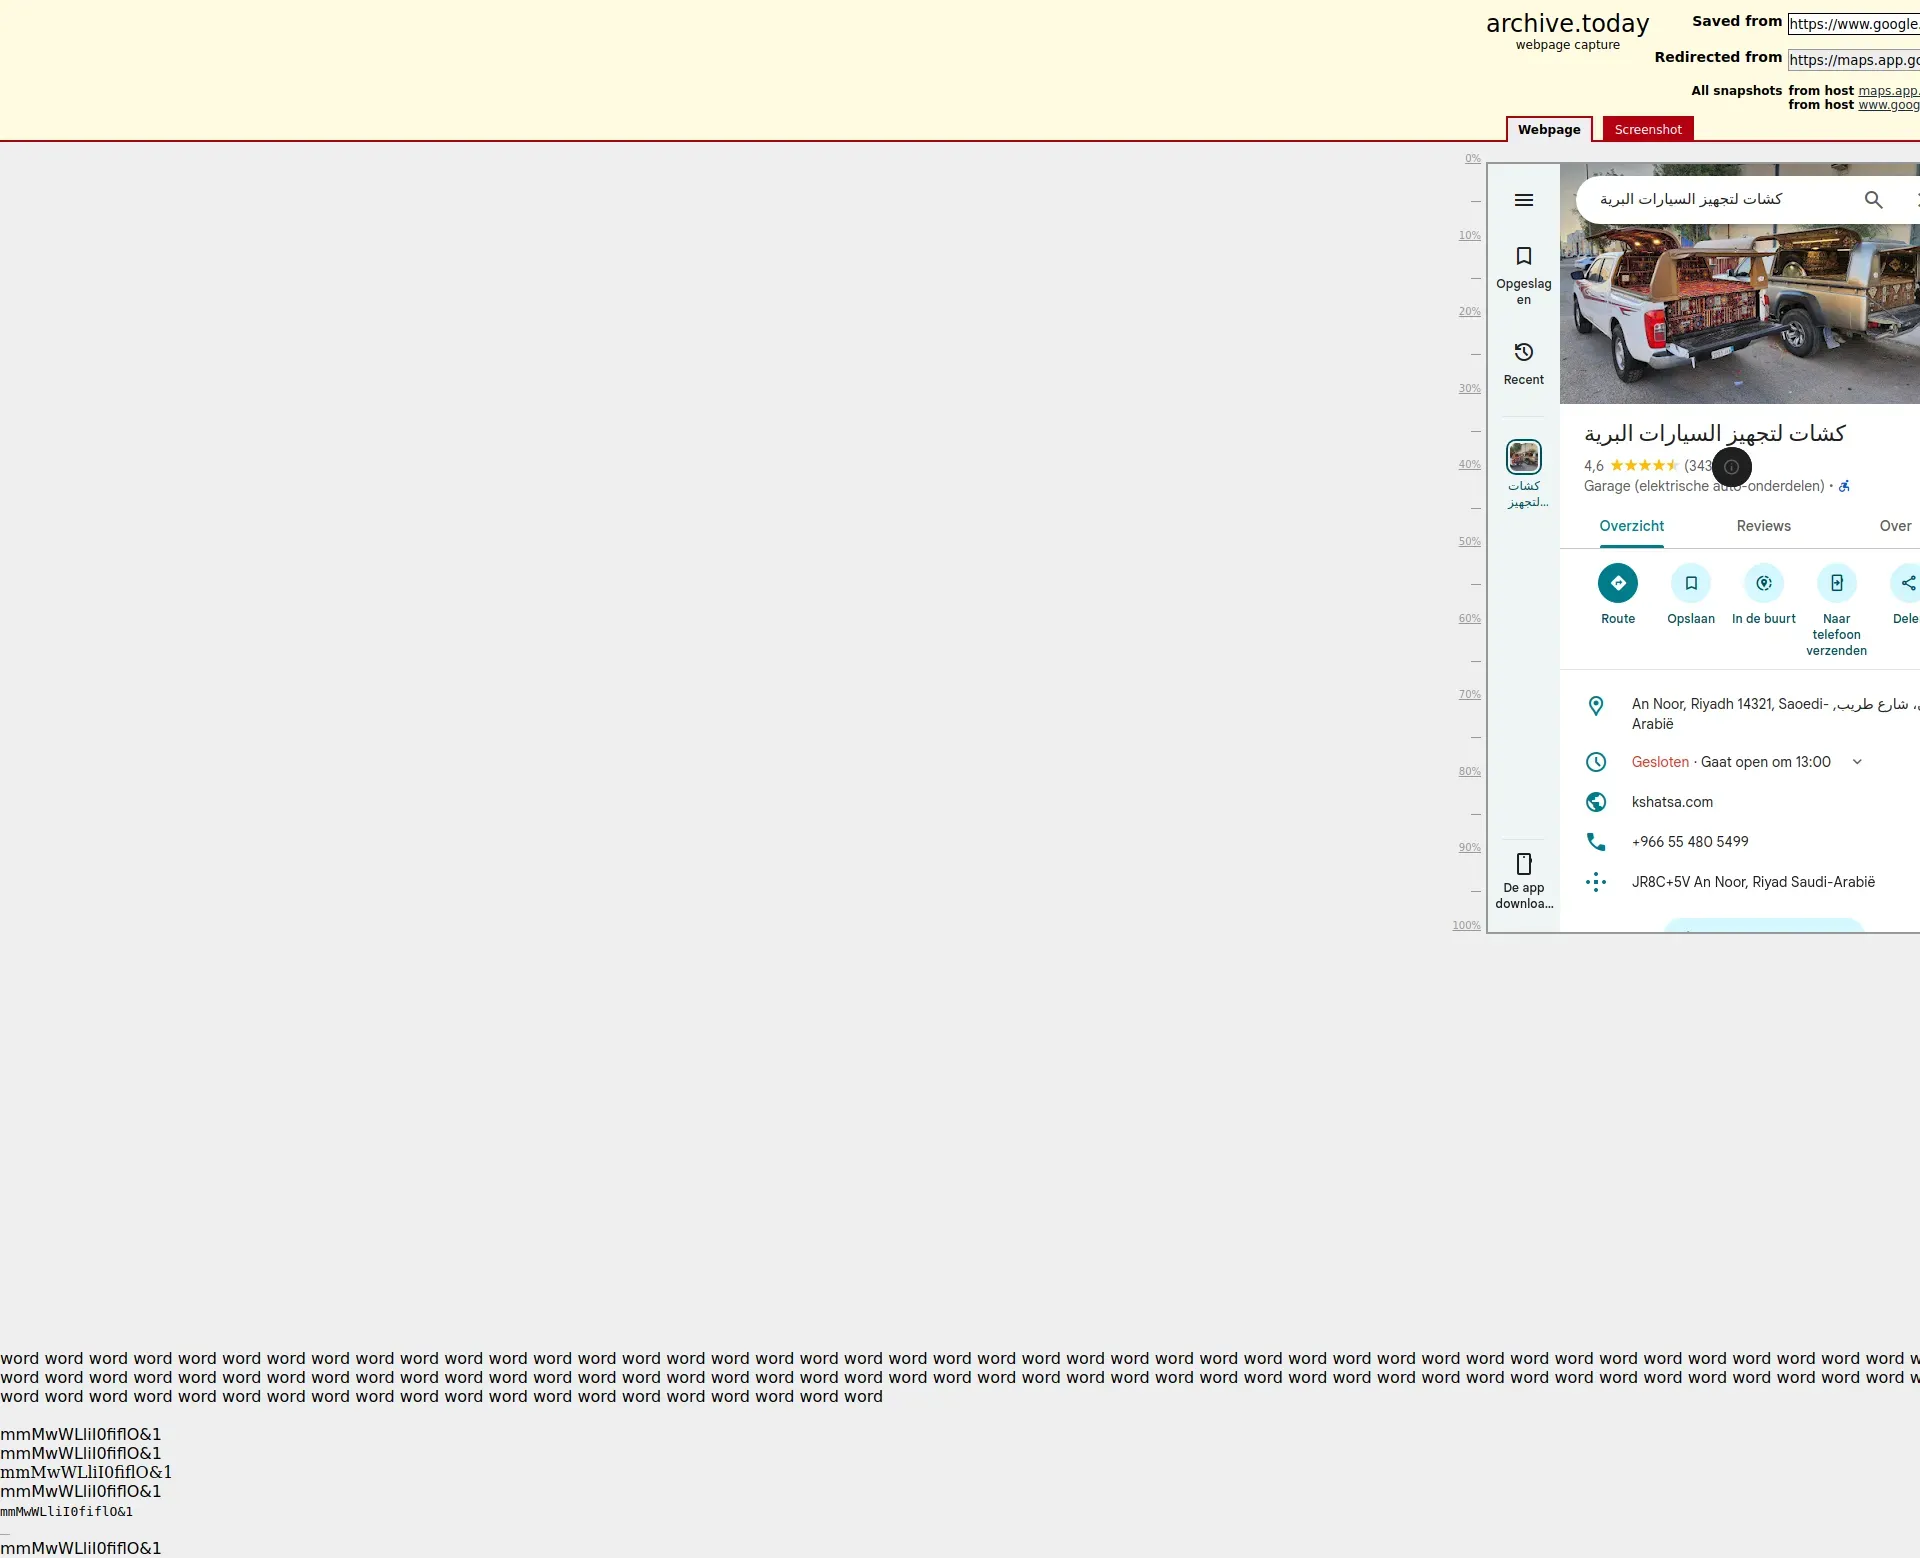Open the Recent history icon

(x=1523, y=352)
